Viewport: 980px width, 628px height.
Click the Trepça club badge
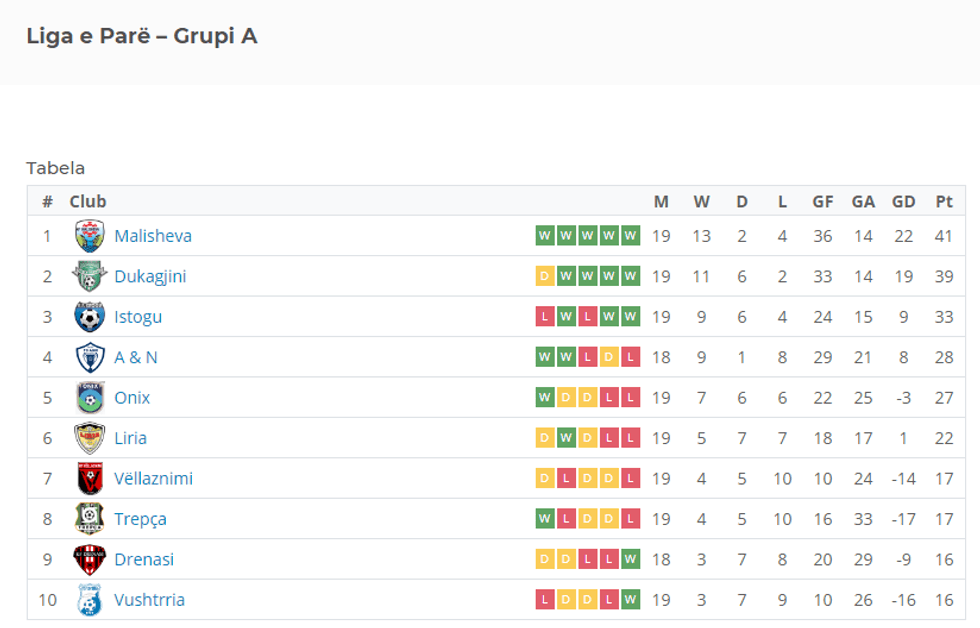(x=89, y=519)
